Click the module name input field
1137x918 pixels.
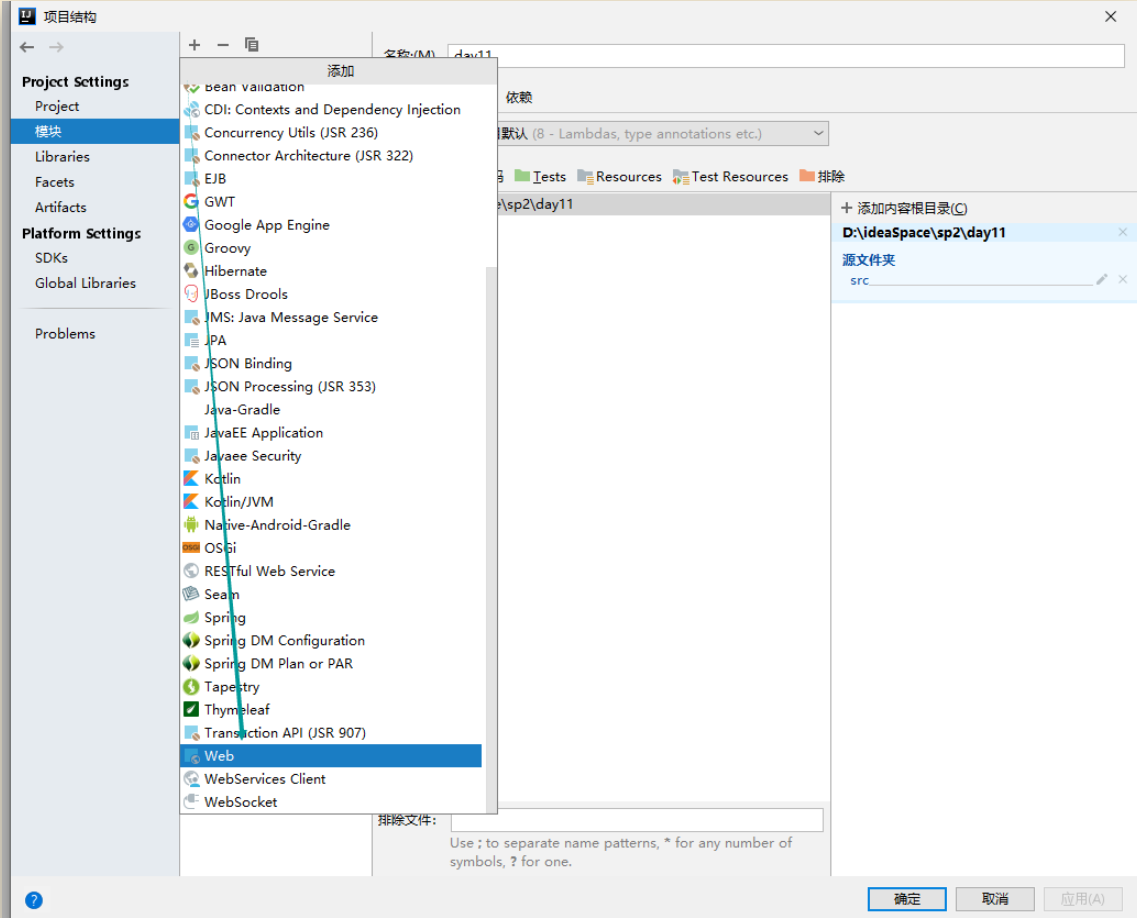[x=786, y=55]
